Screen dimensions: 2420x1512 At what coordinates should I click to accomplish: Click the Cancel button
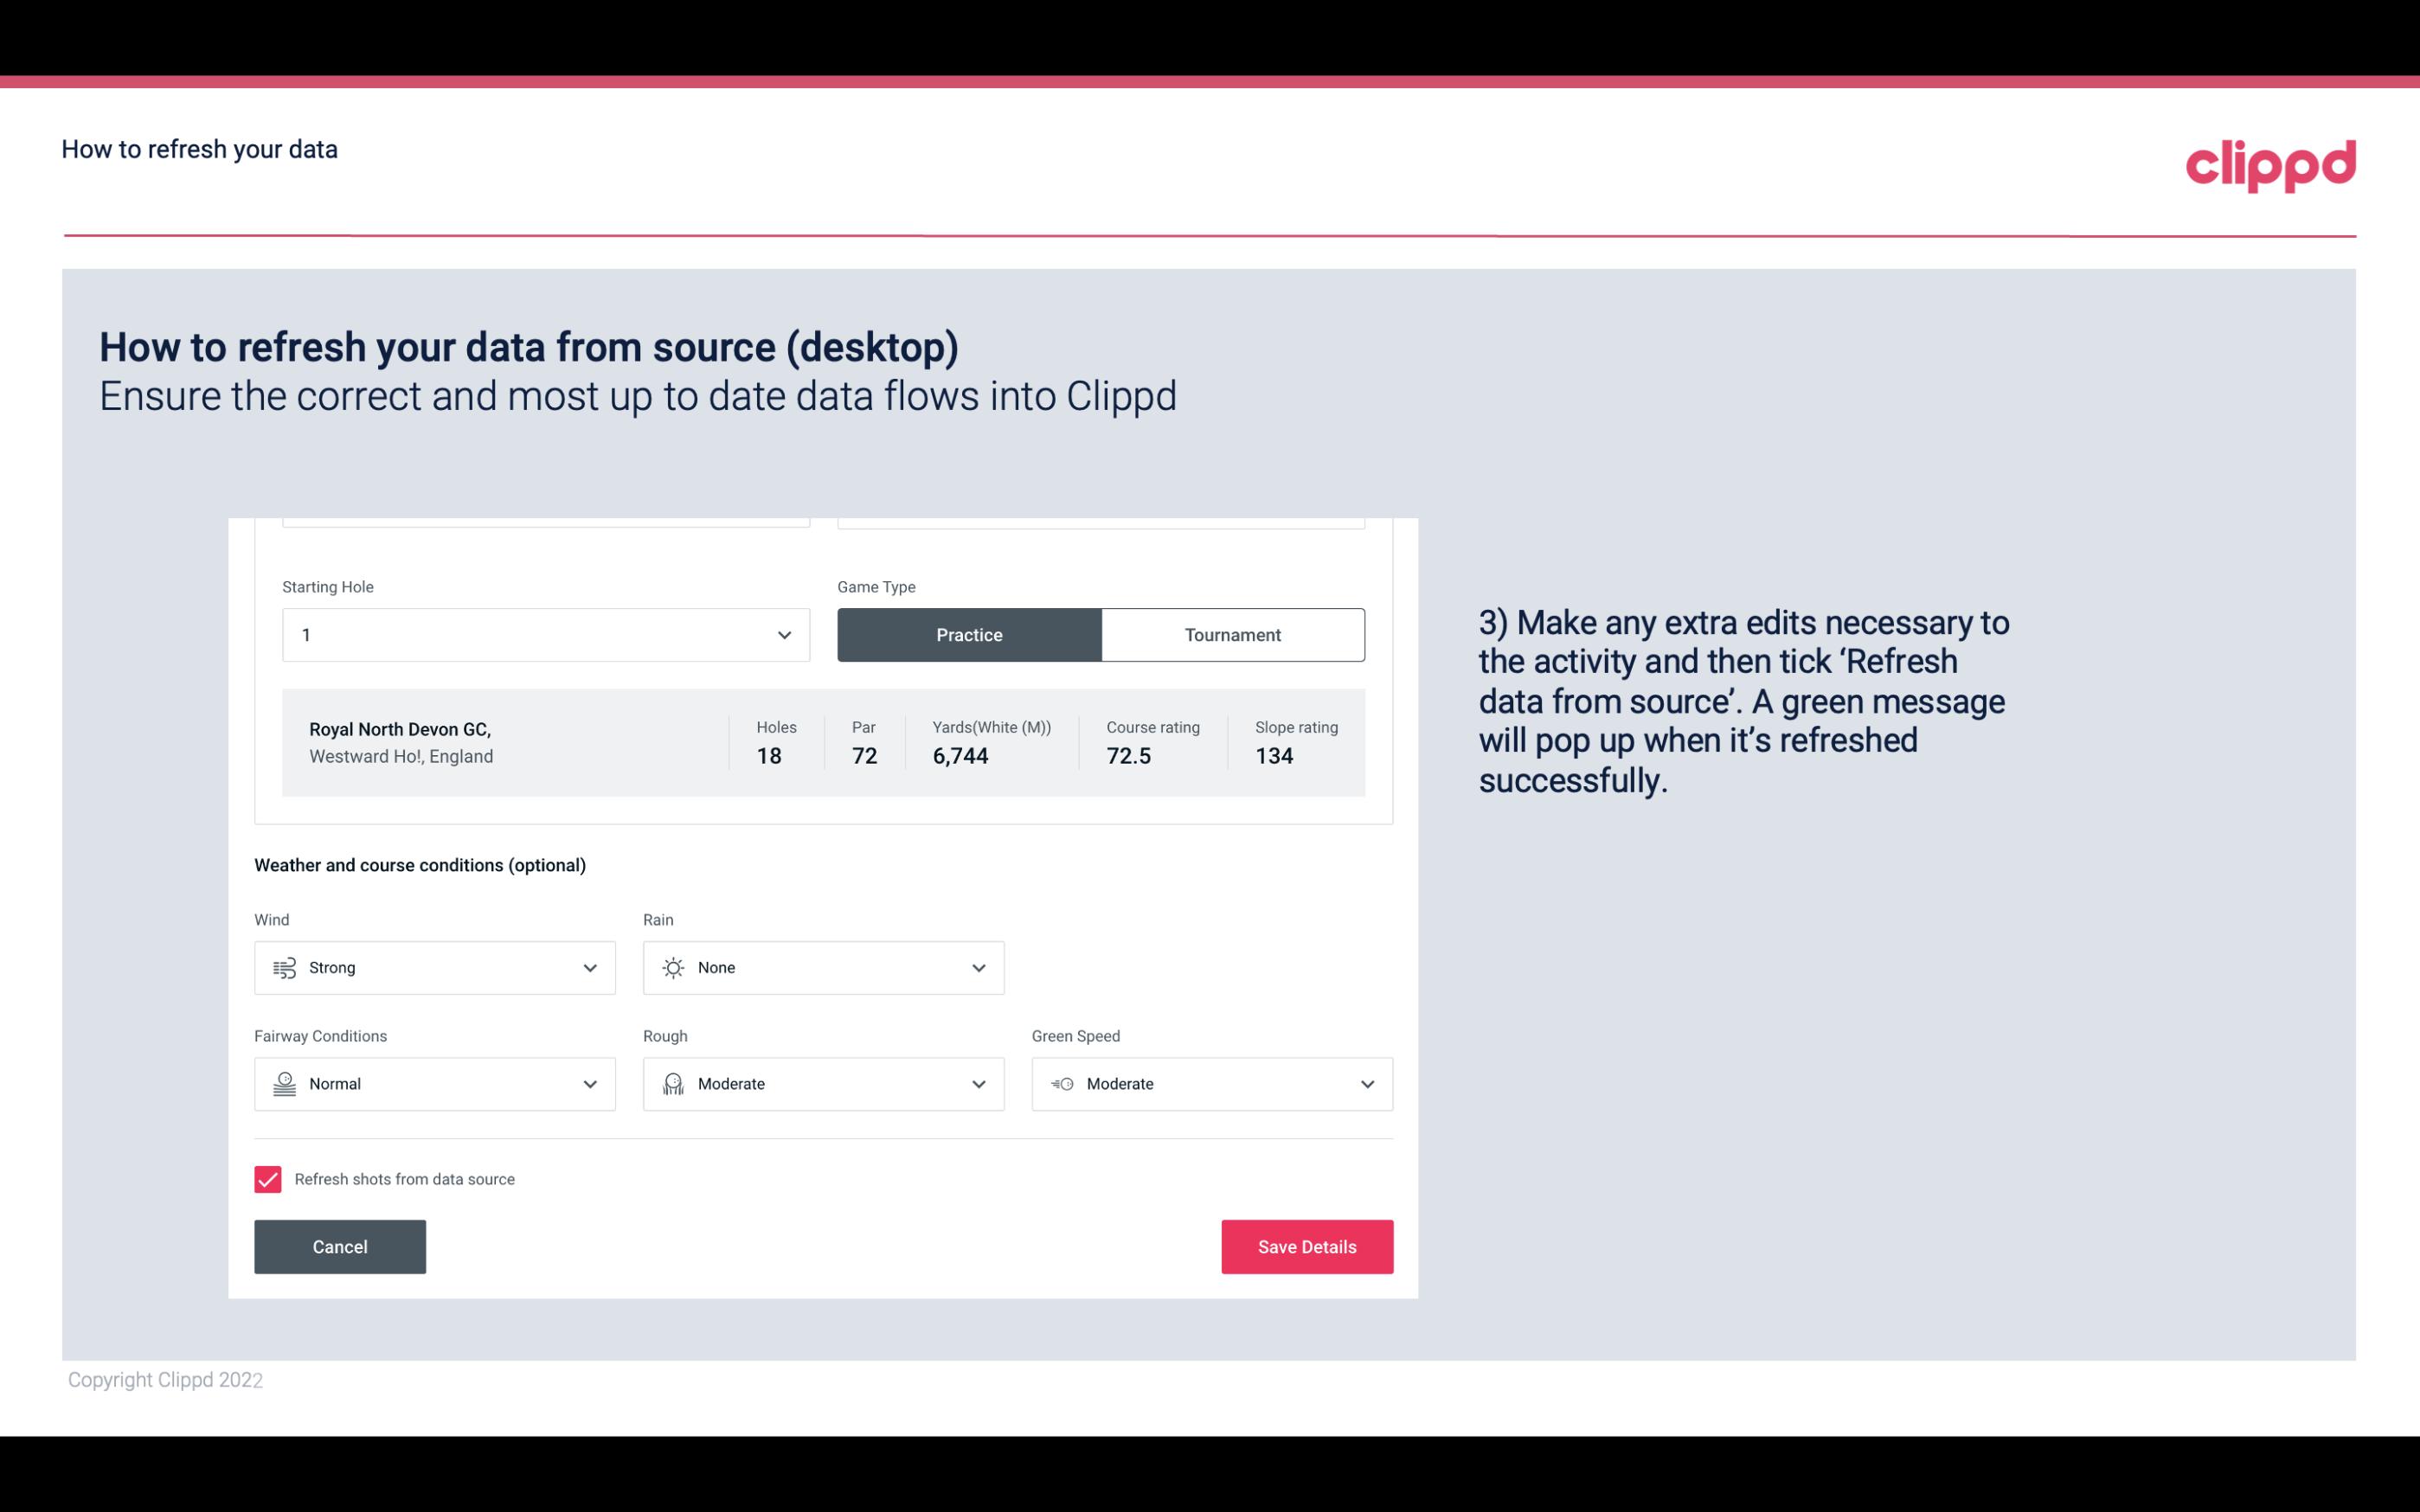point(340,1246)
